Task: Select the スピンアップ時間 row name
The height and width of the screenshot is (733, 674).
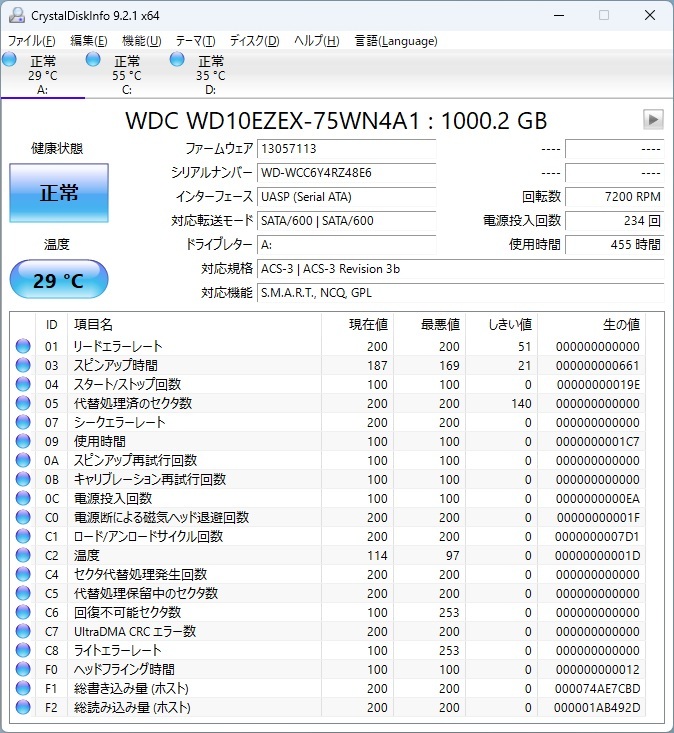Action: (x=115, y=366)
